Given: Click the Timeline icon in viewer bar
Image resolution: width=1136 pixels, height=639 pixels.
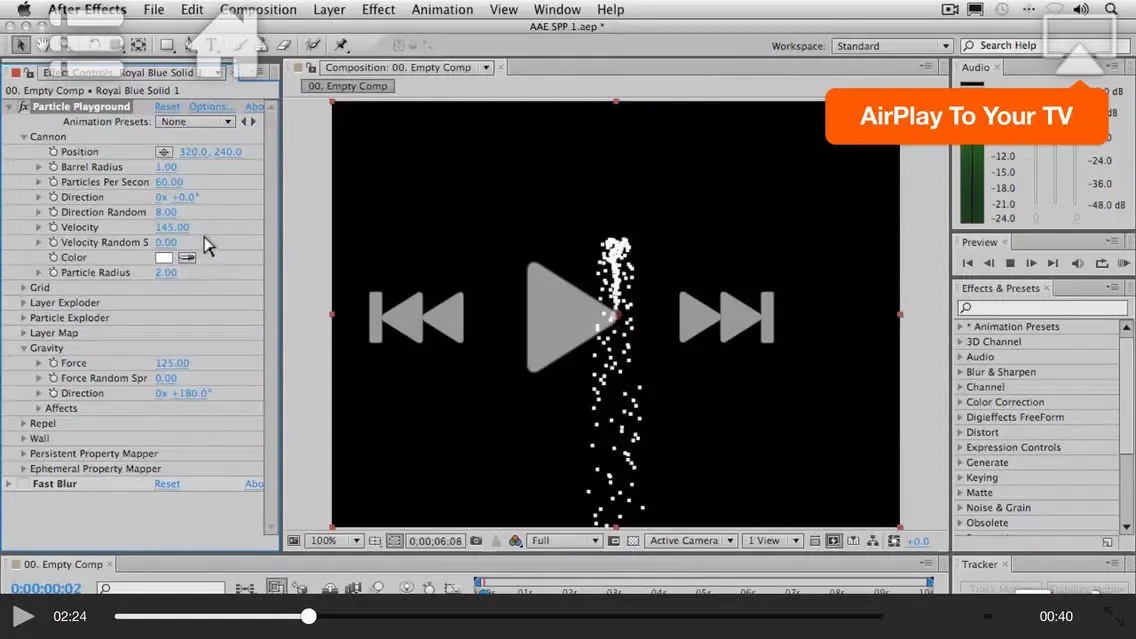Looking at the screenshot, I should 853,541.
